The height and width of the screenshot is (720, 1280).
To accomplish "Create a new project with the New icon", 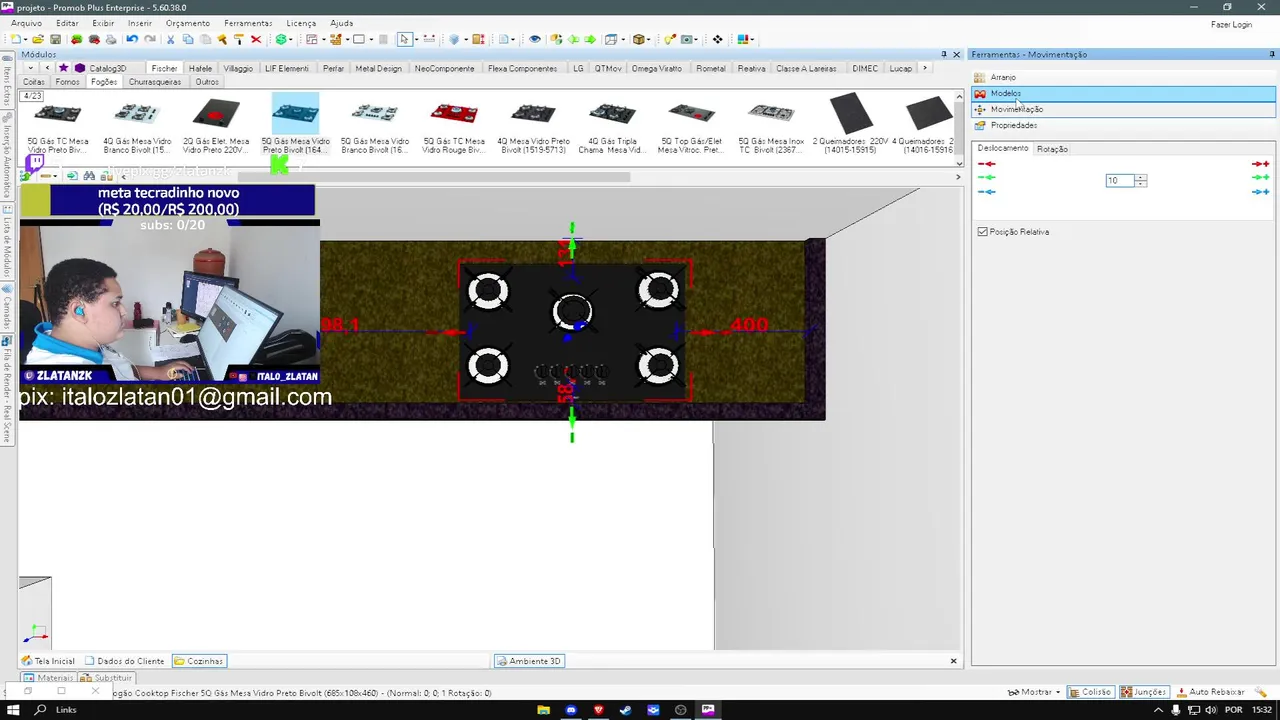I will pyautogui.click(x=16, y=40).
